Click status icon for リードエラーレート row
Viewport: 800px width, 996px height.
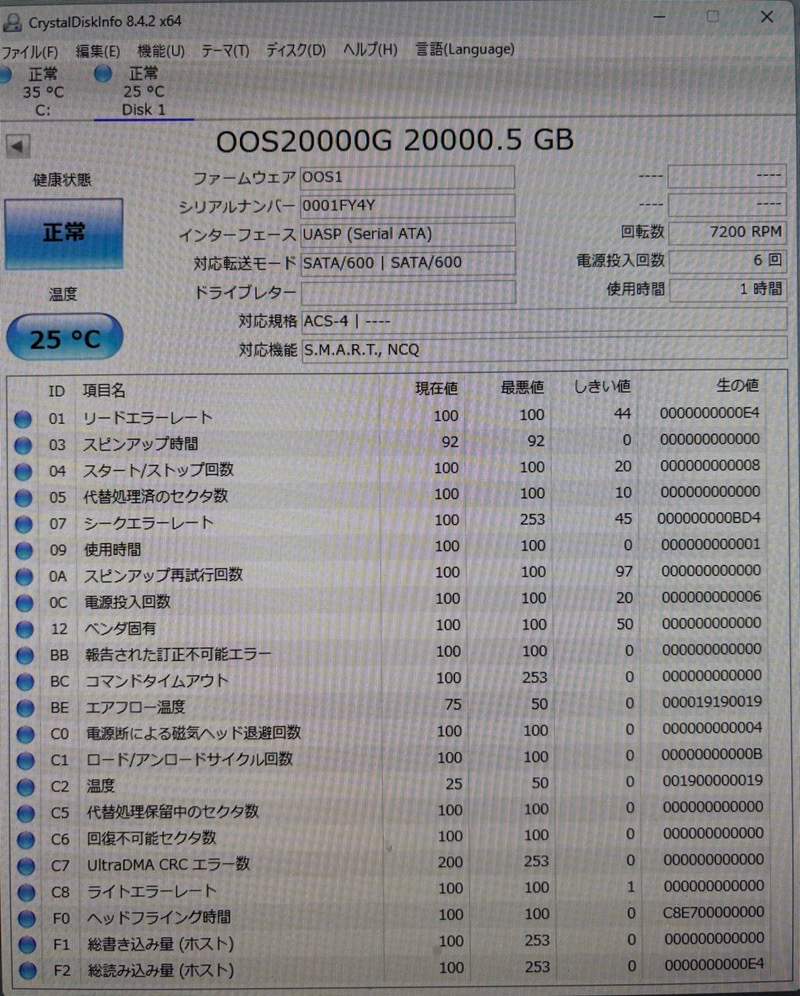tap(23, 419)
